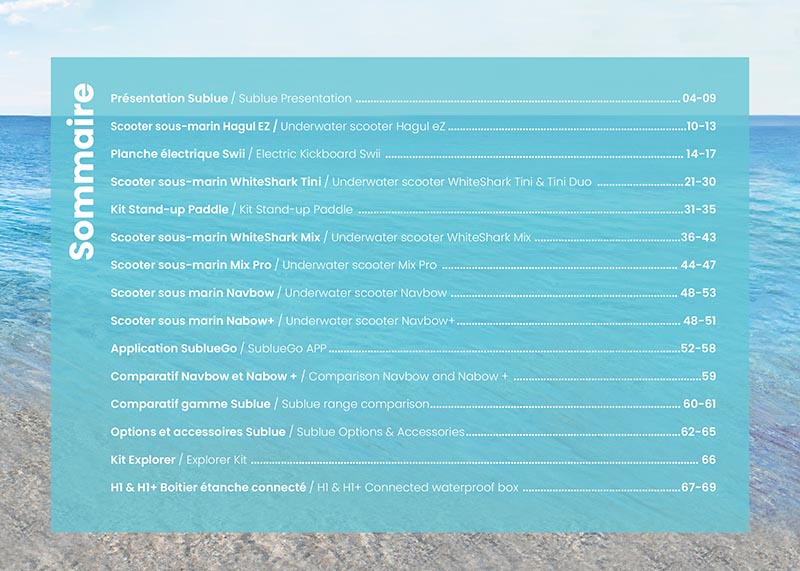Open Options et accessoires Sublue entry
The width and height of the screenshot is (800, 571).
tap(199, 432)
